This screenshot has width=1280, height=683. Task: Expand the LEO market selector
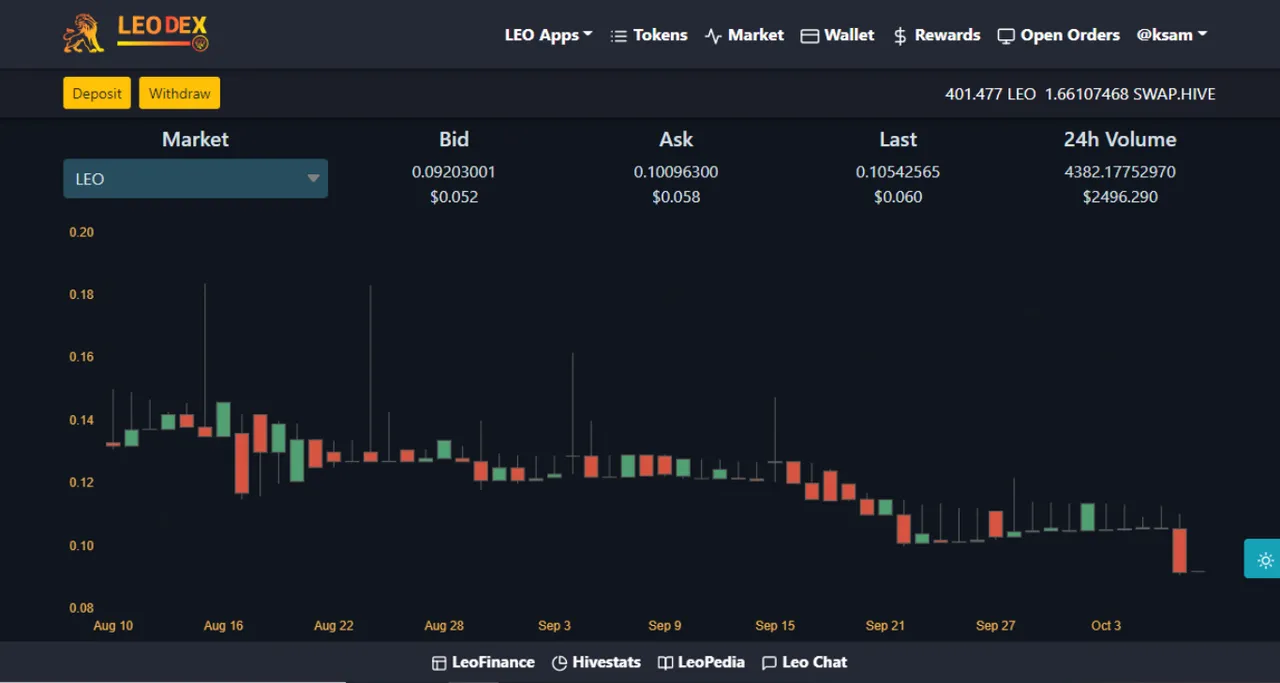(195, 179)
